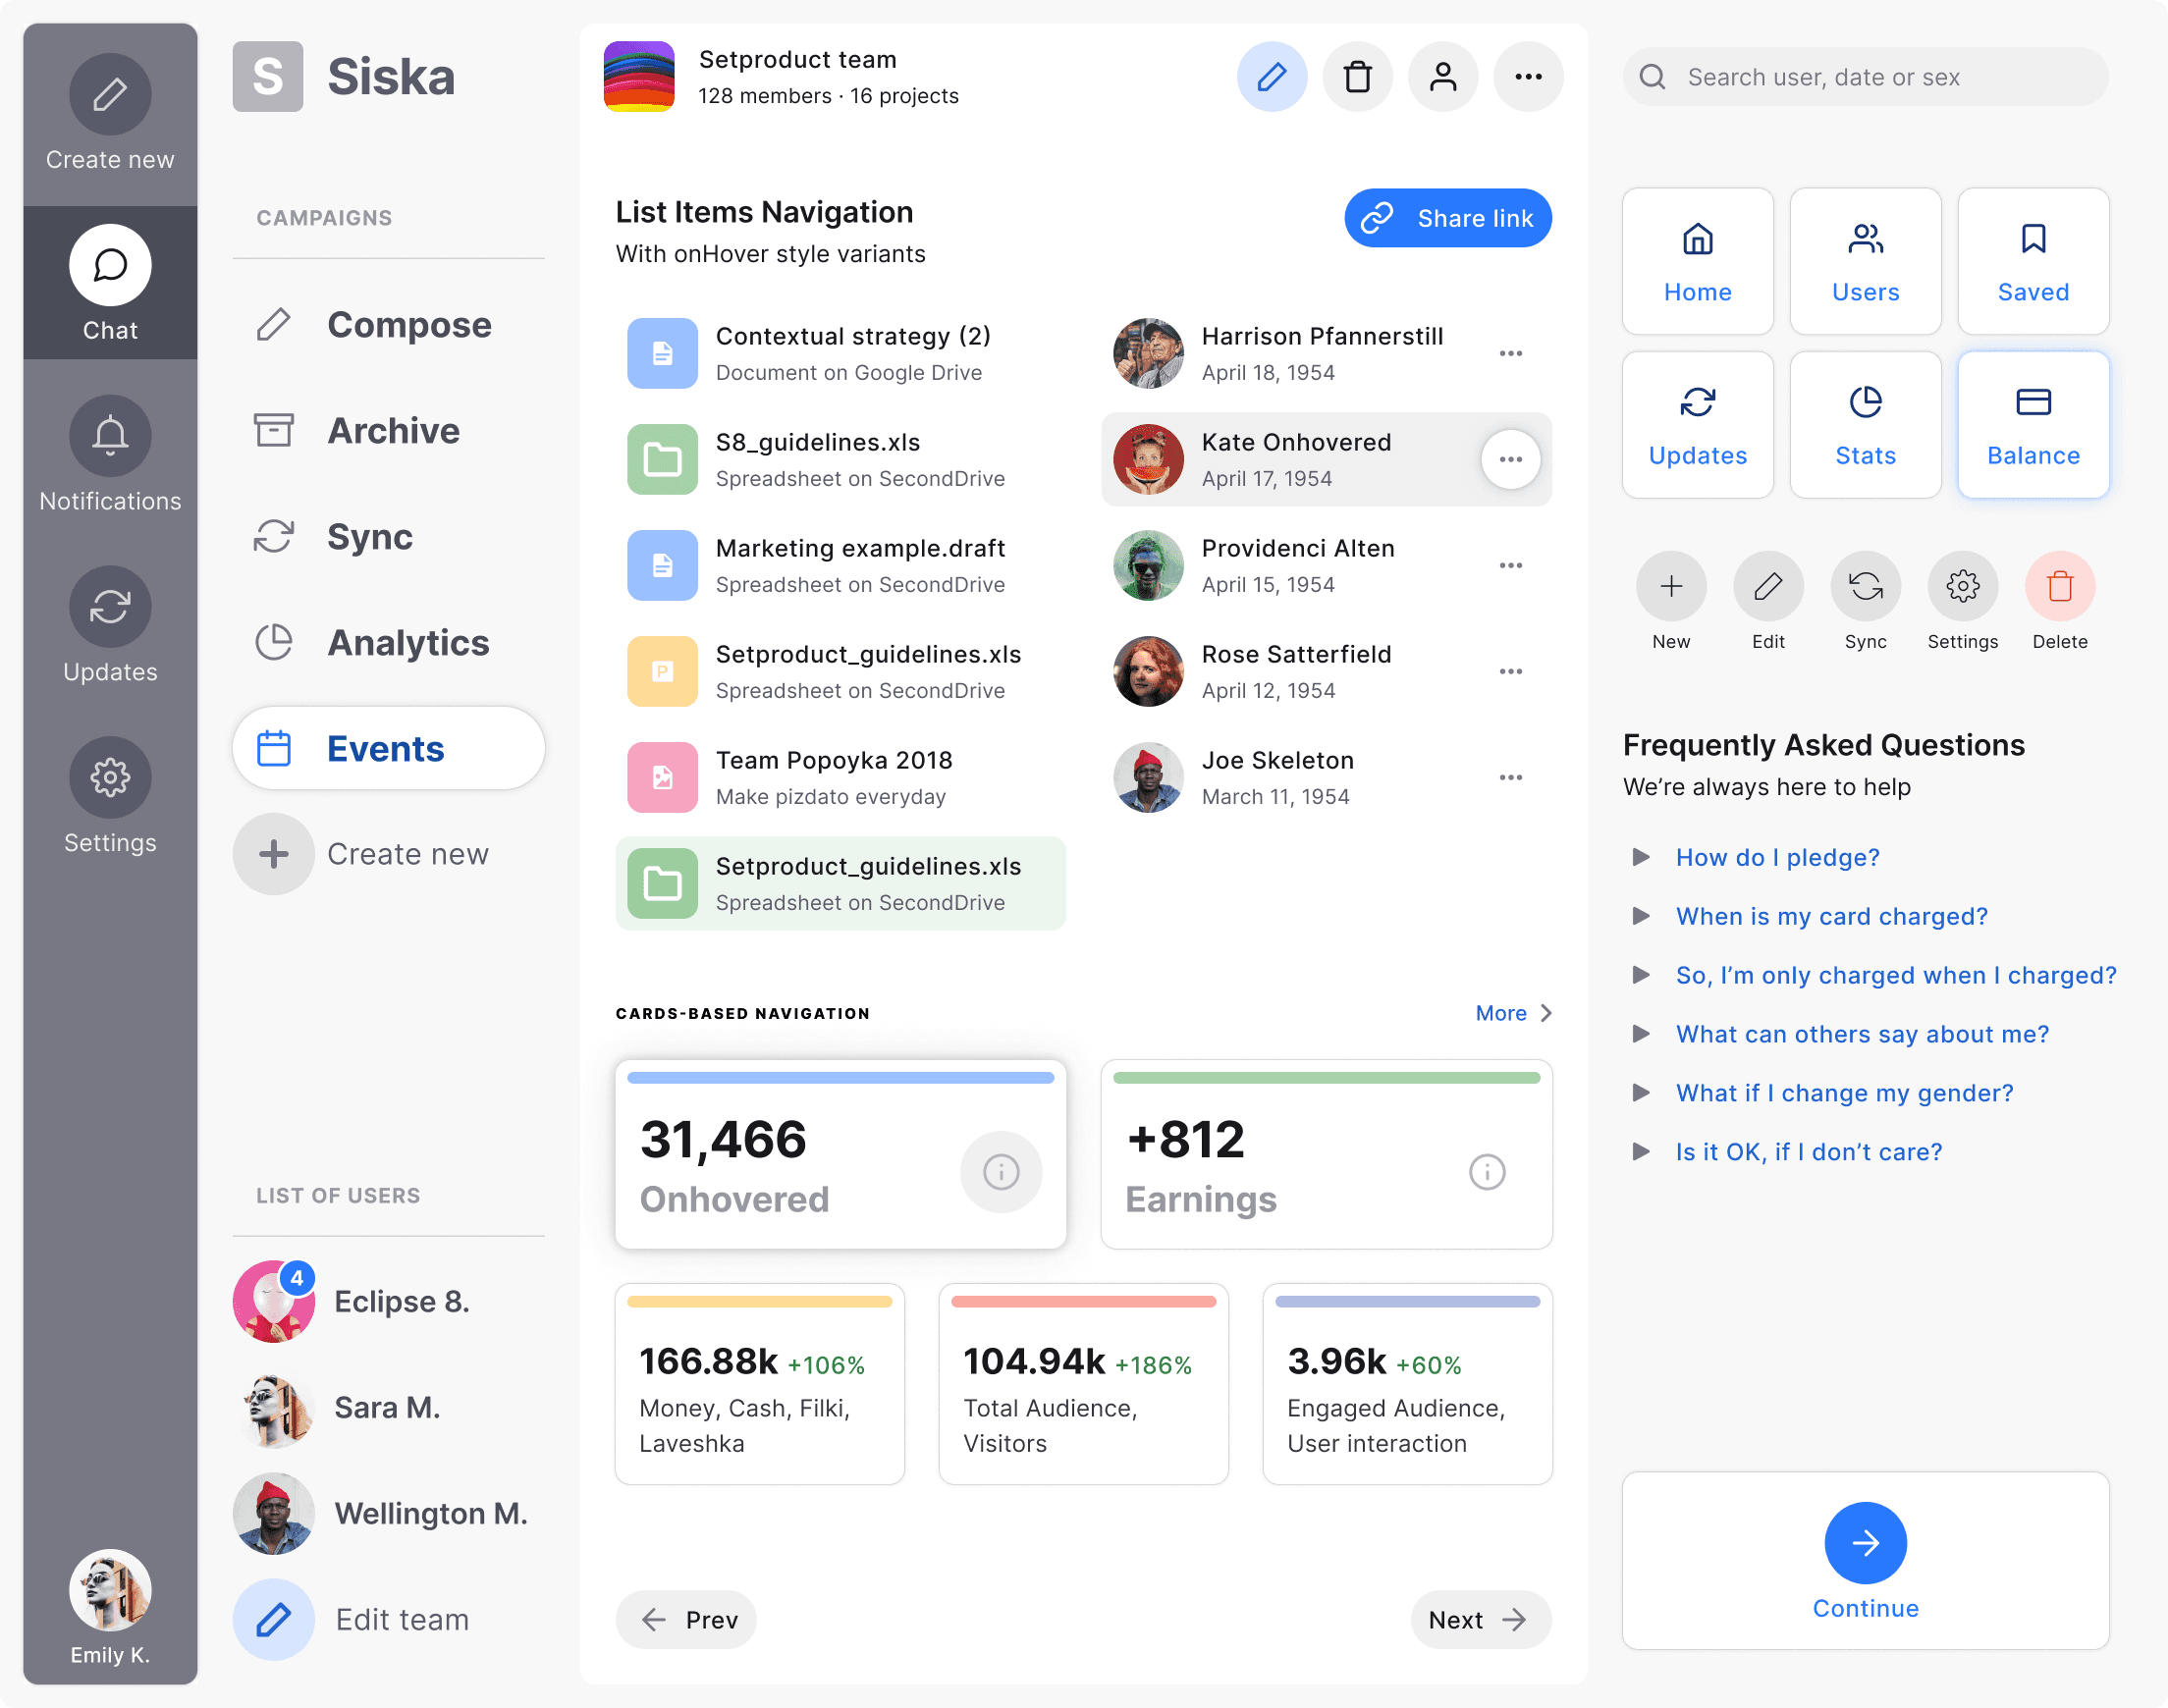Image resolution: width=2168 pixels, height=1708 pixels.
Task: Click the pencil edit icon near Setproduct team
Action: point(1271,76)
